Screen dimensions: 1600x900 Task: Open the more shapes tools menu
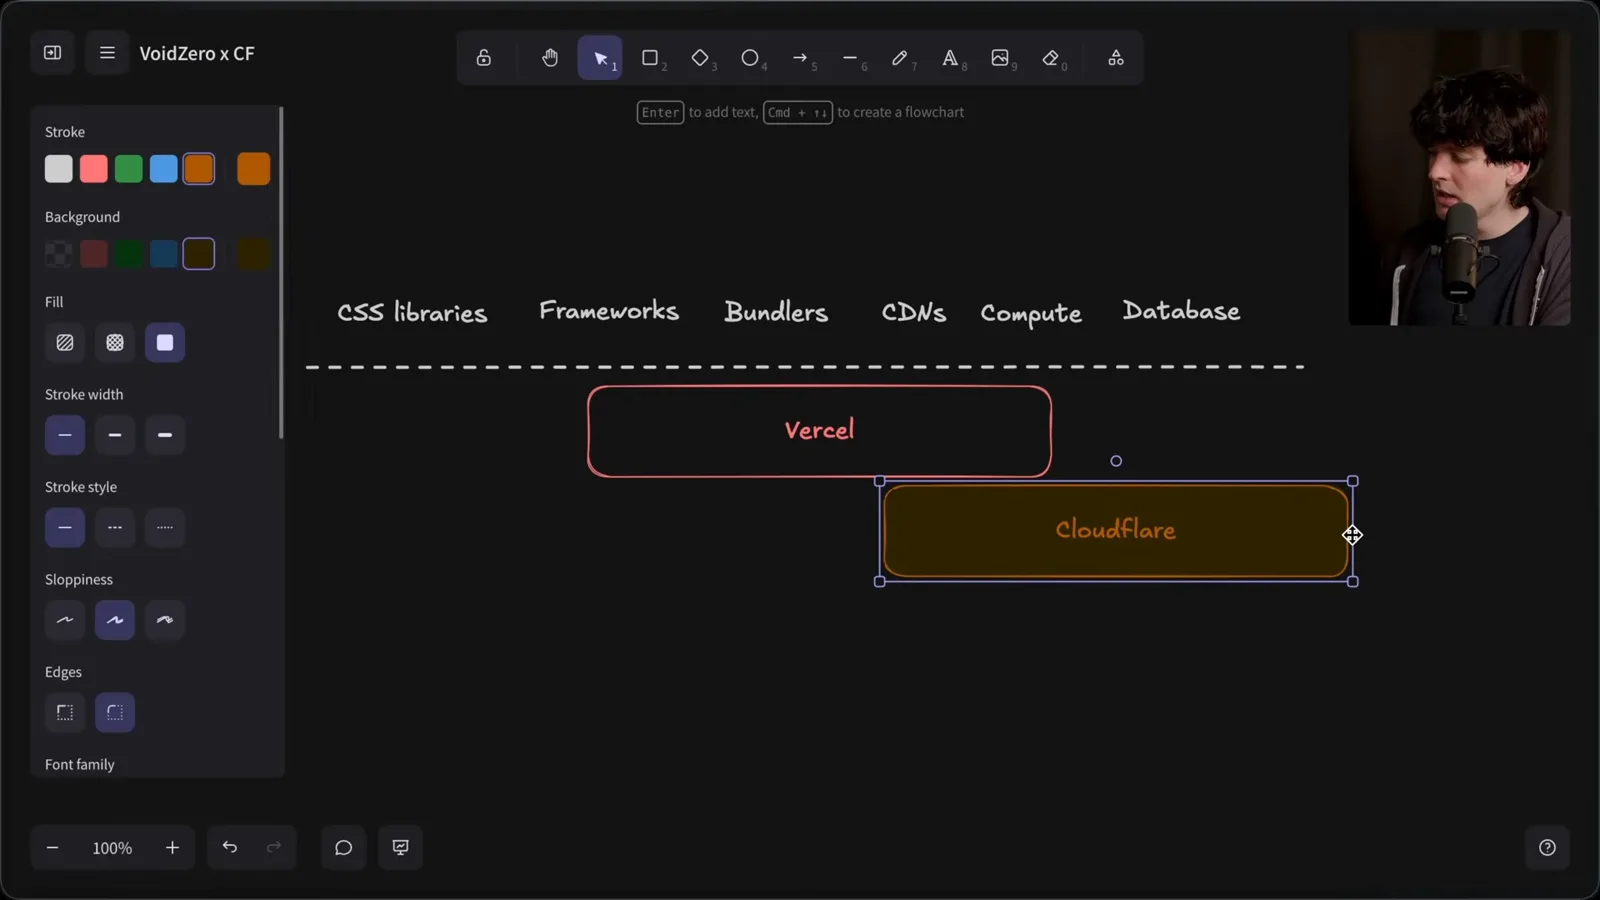pos(1116,58)
